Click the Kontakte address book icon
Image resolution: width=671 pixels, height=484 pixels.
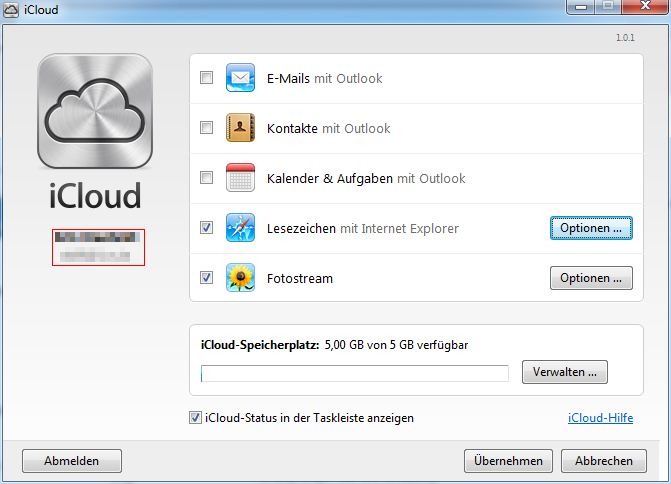pos(241,128)
